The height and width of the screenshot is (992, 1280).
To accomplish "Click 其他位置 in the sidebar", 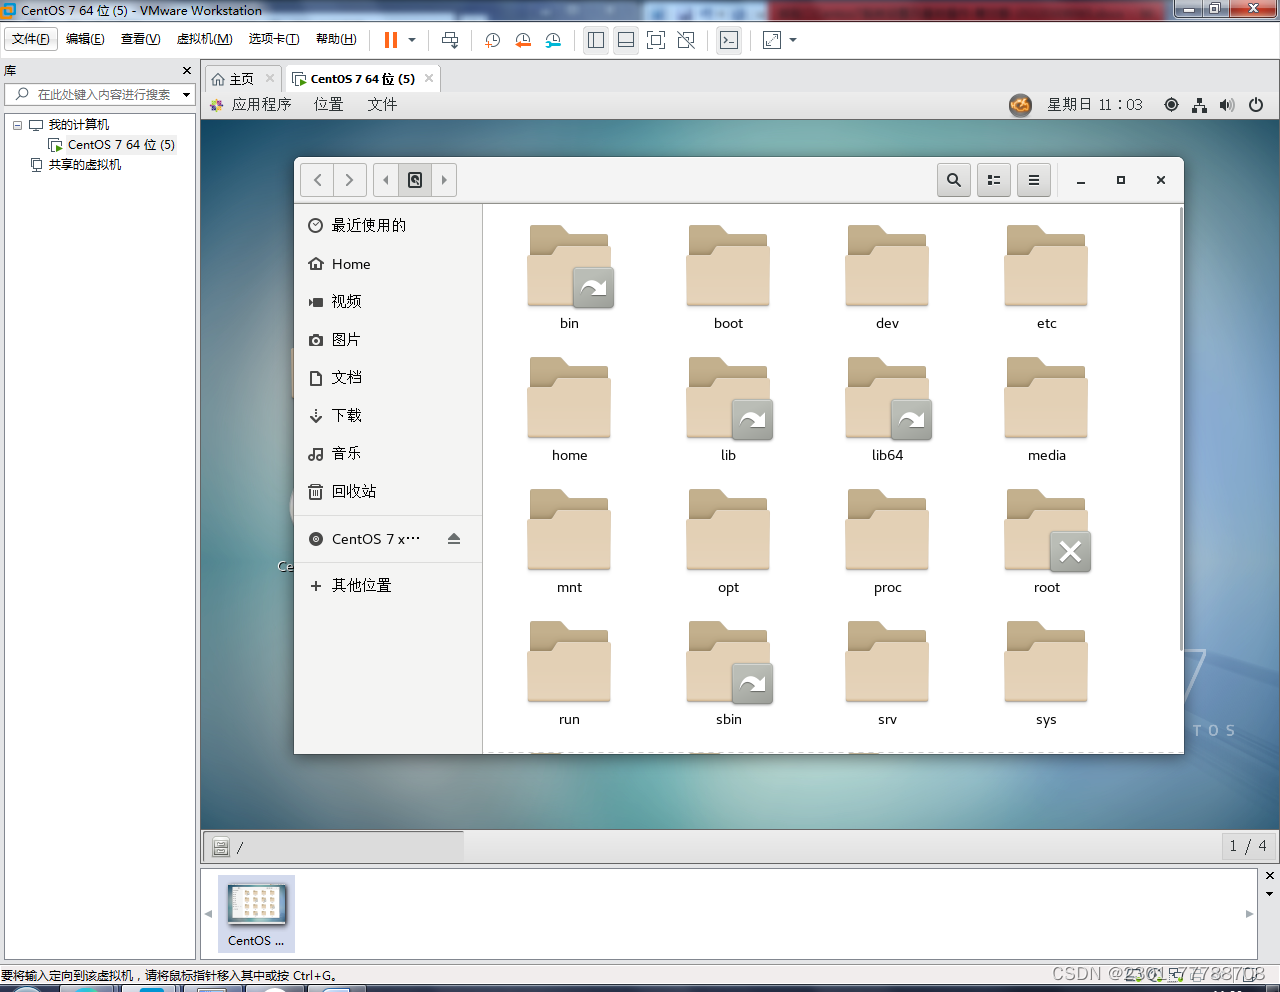I will [x=388, y=585].
